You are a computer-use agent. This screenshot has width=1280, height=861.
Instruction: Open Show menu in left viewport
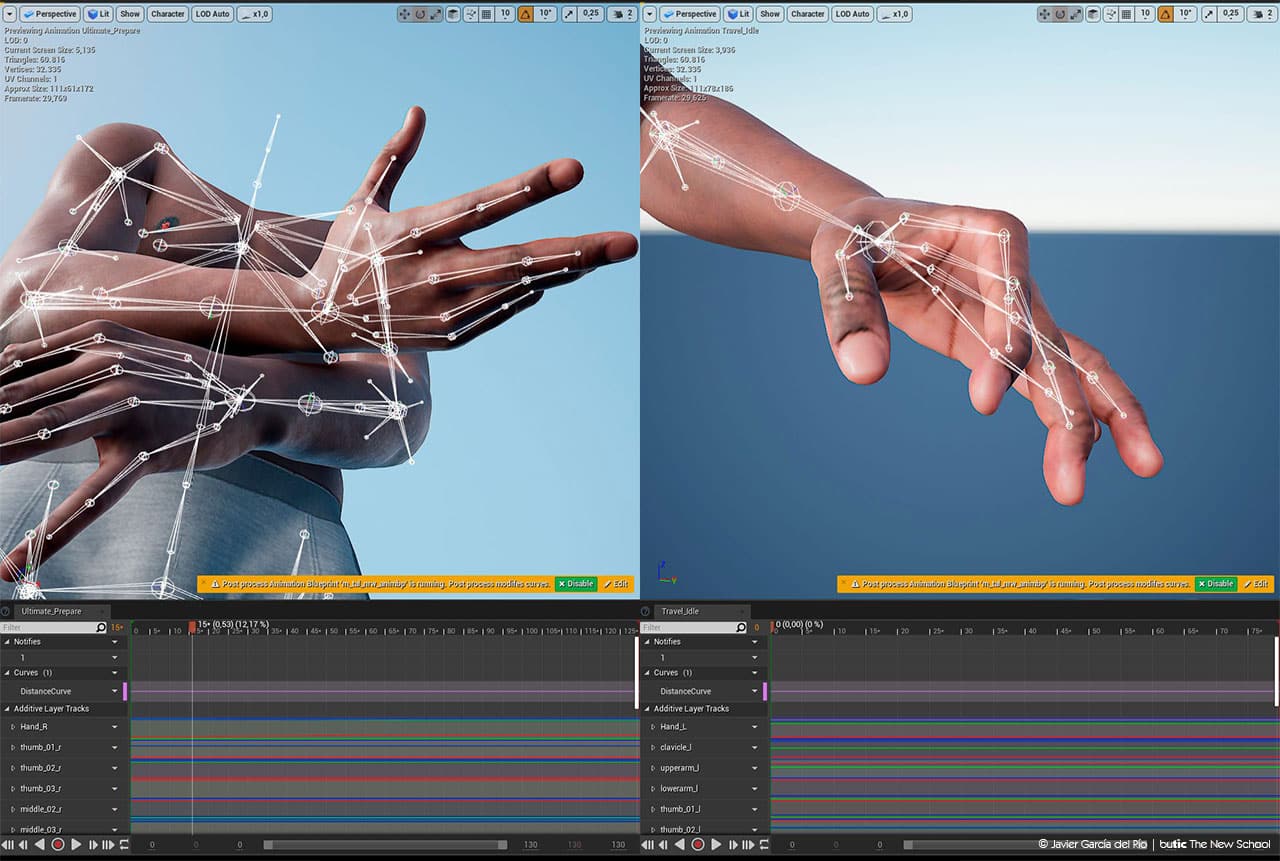(130, 14)
